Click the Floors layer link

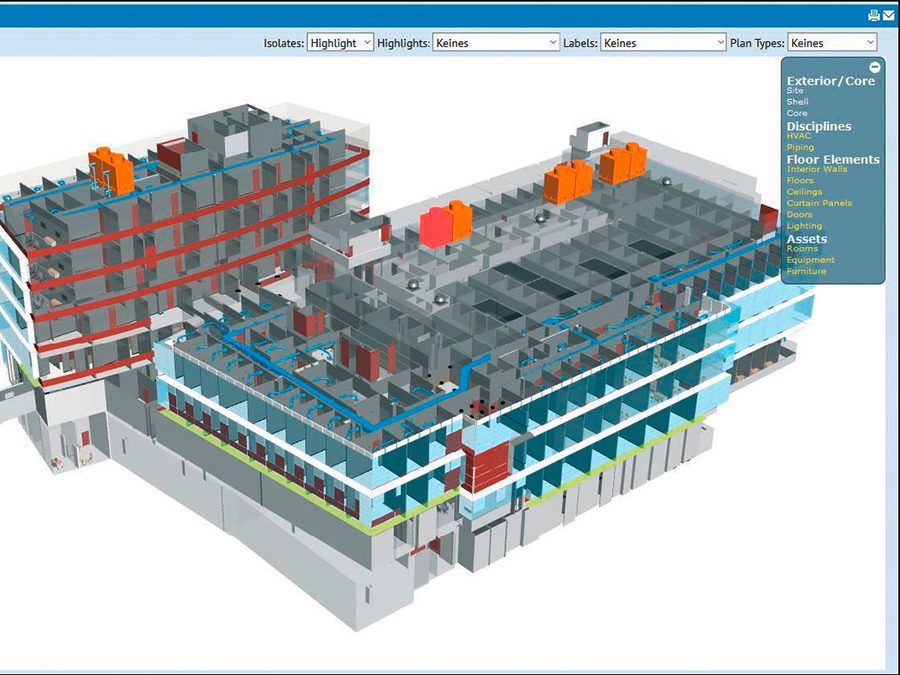pos(800,181)
